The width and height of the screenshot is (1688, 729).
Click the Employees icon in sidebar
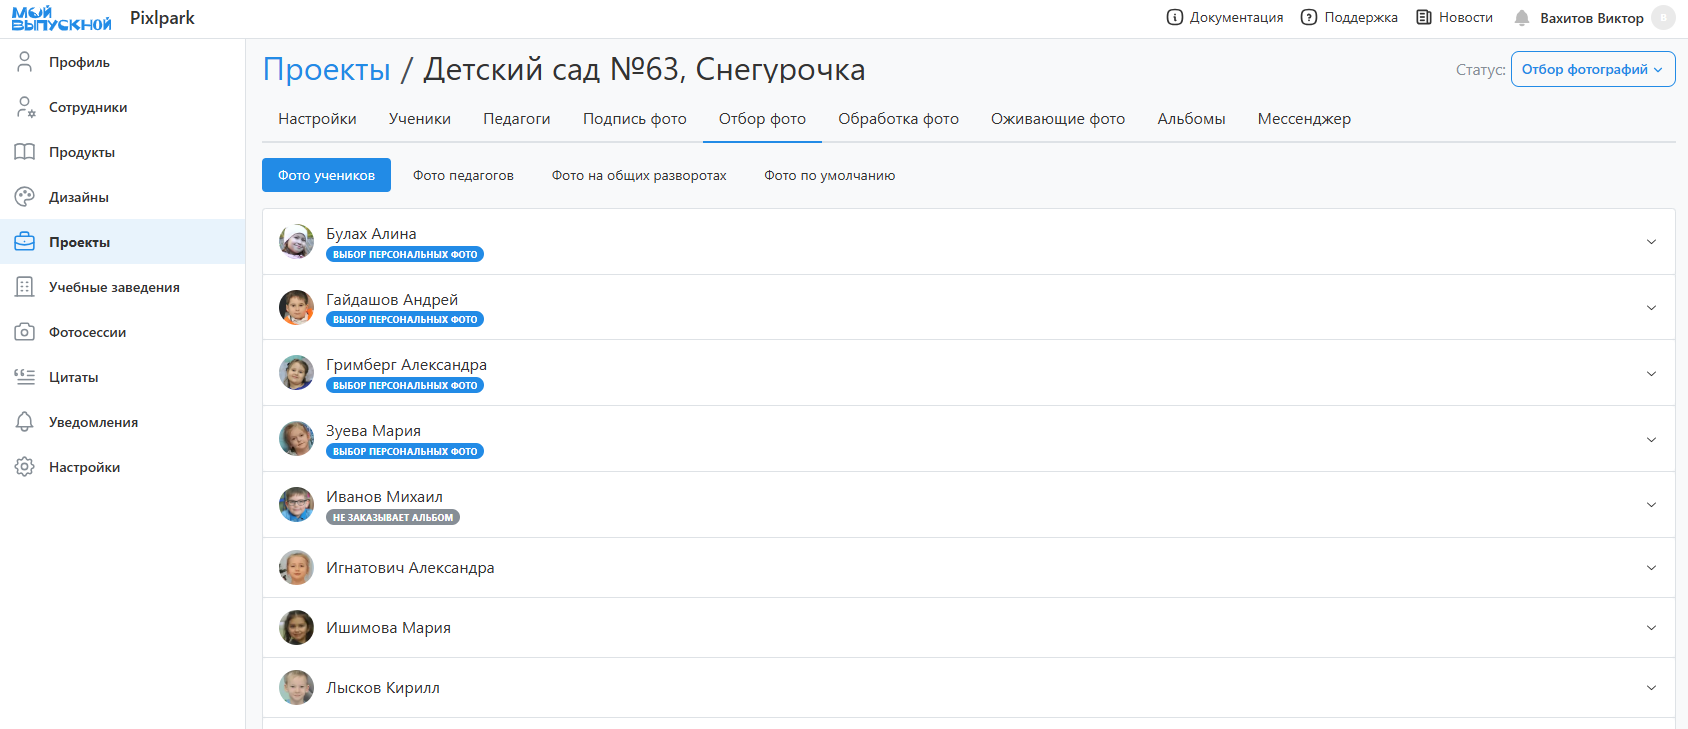pos(25,107)
